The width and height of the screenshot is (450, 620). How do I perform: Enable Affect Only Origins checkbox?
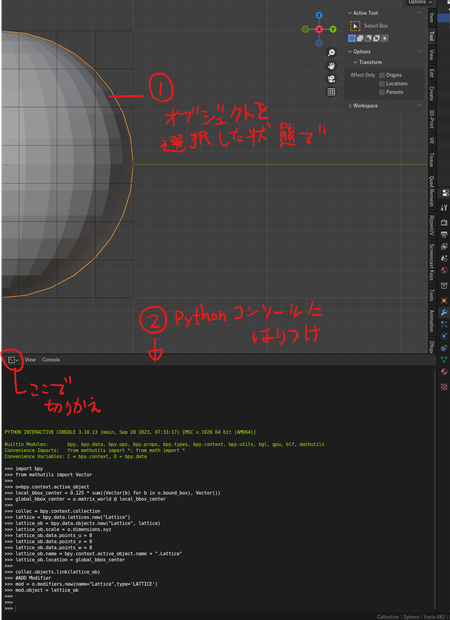pyautogui.click(x=382, y=75)
